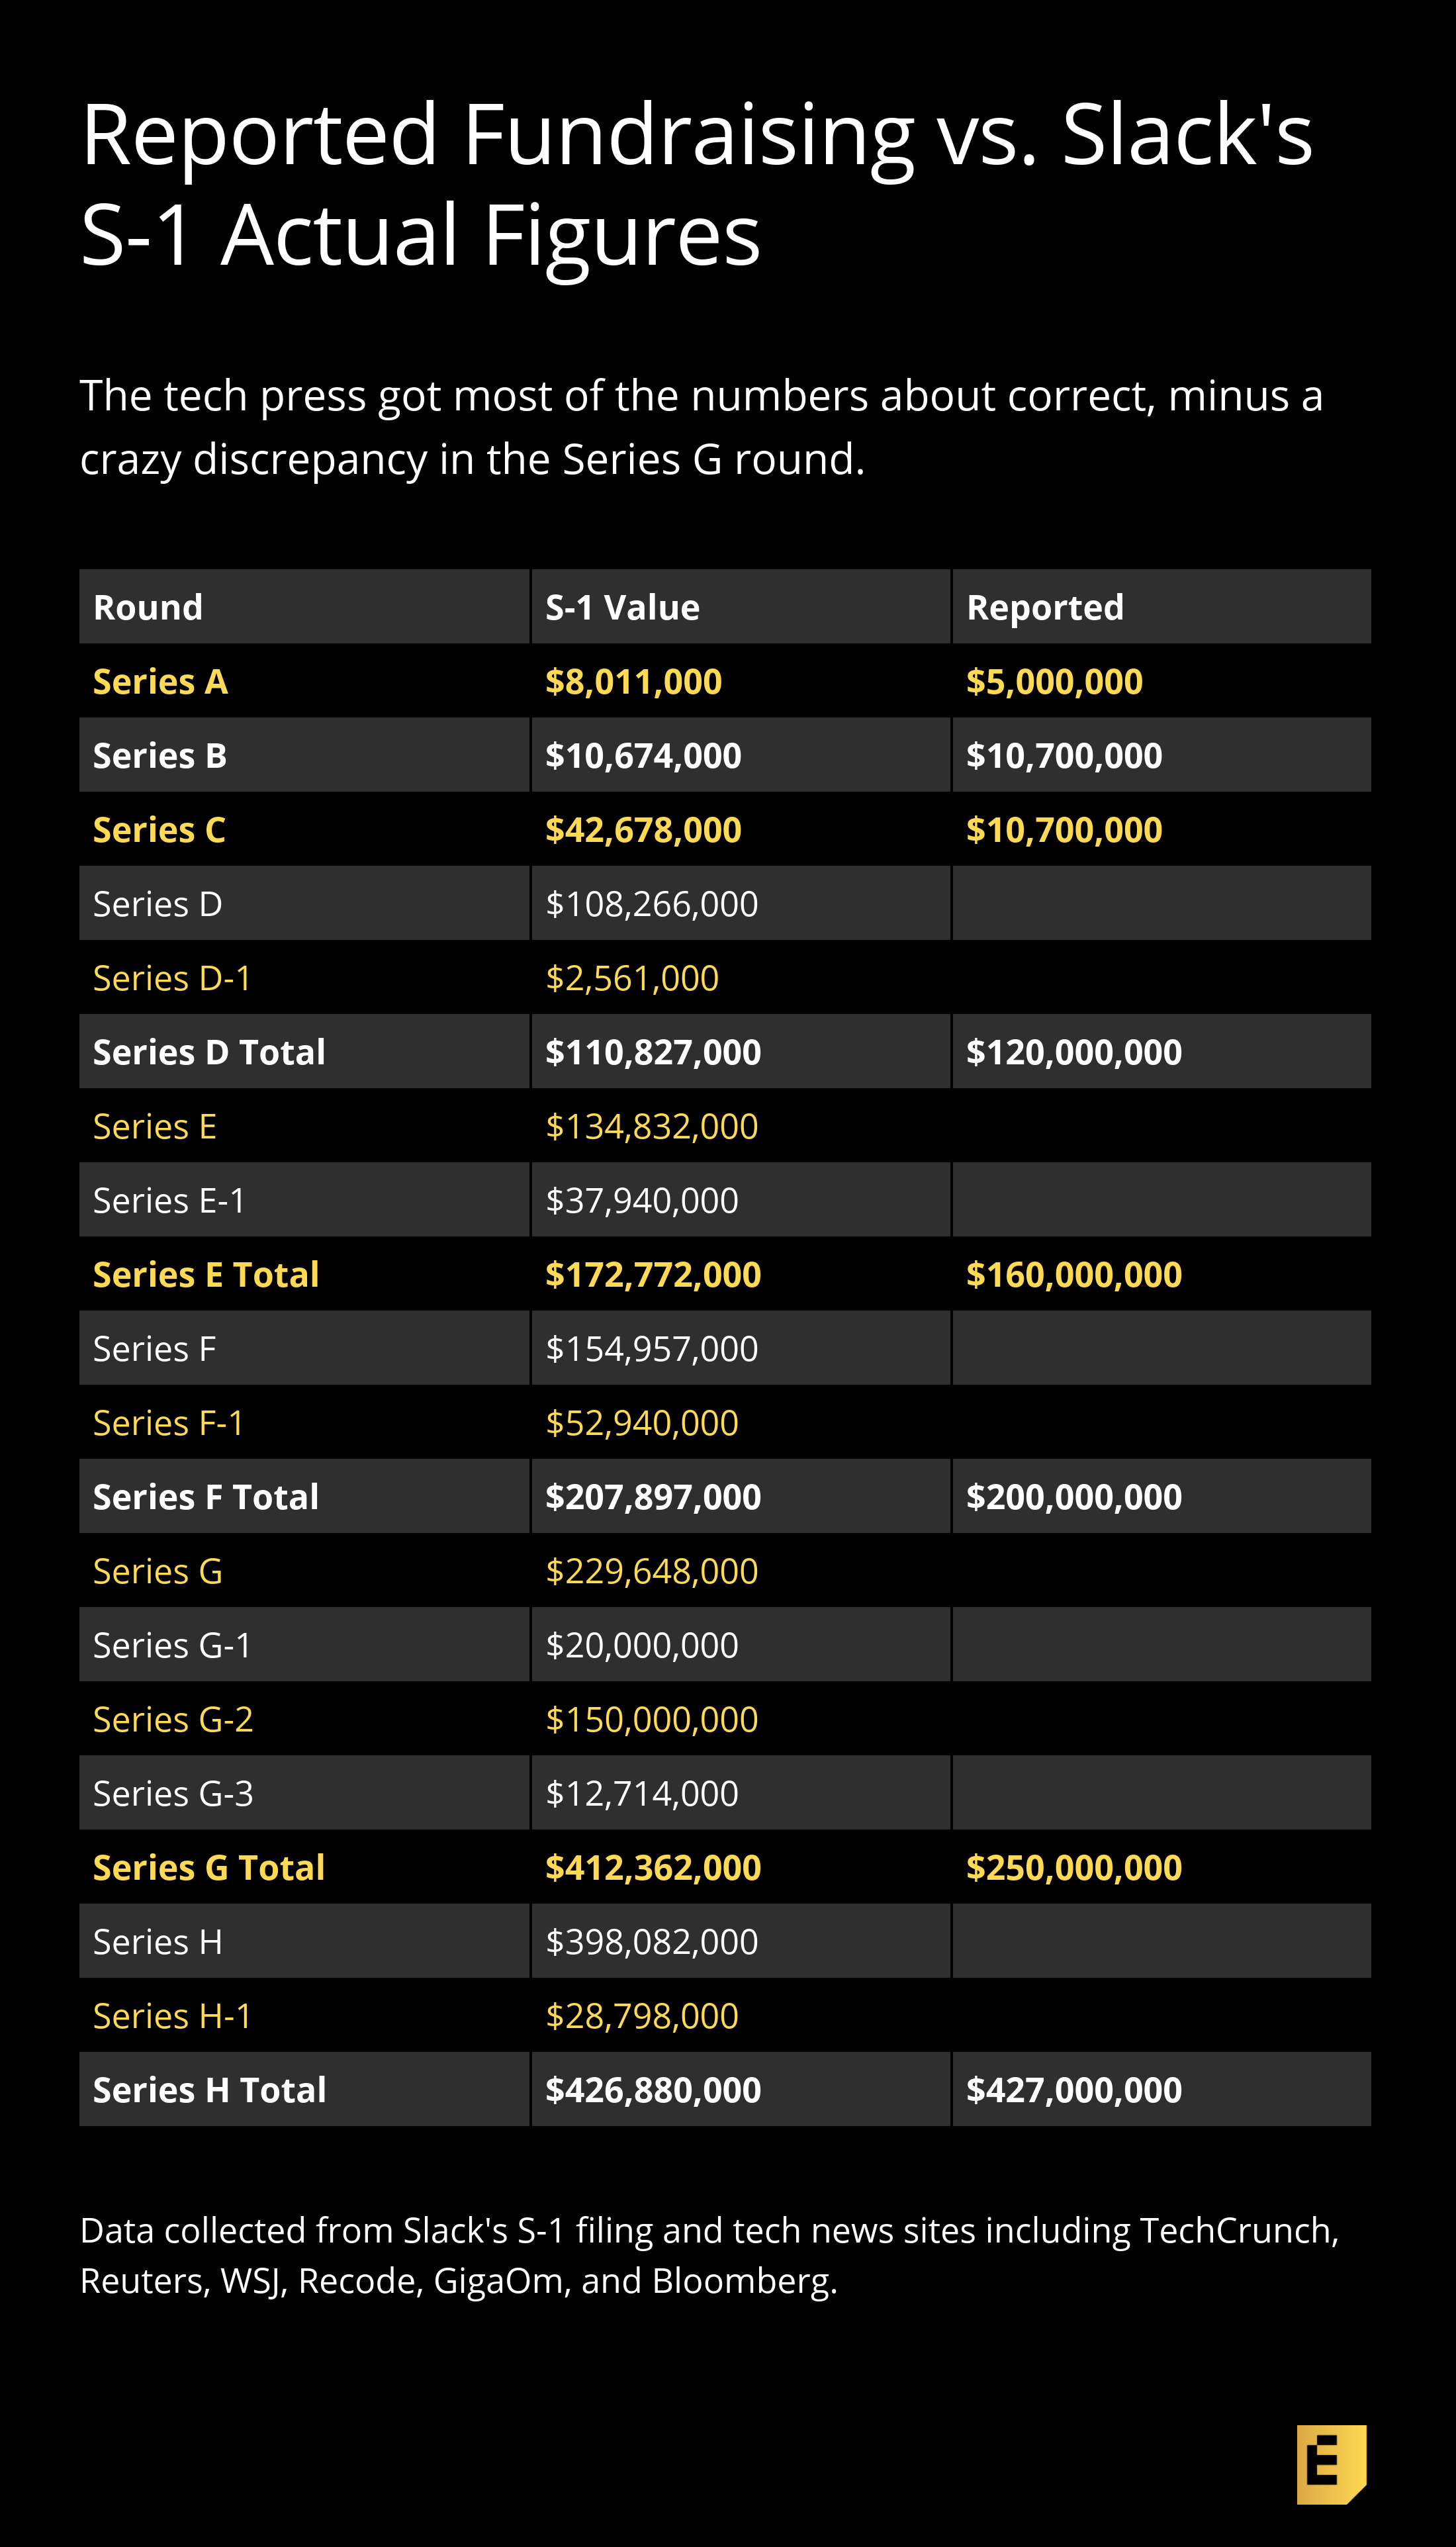Select the Series E Total label
1456x2547 pixels.
206,1274
